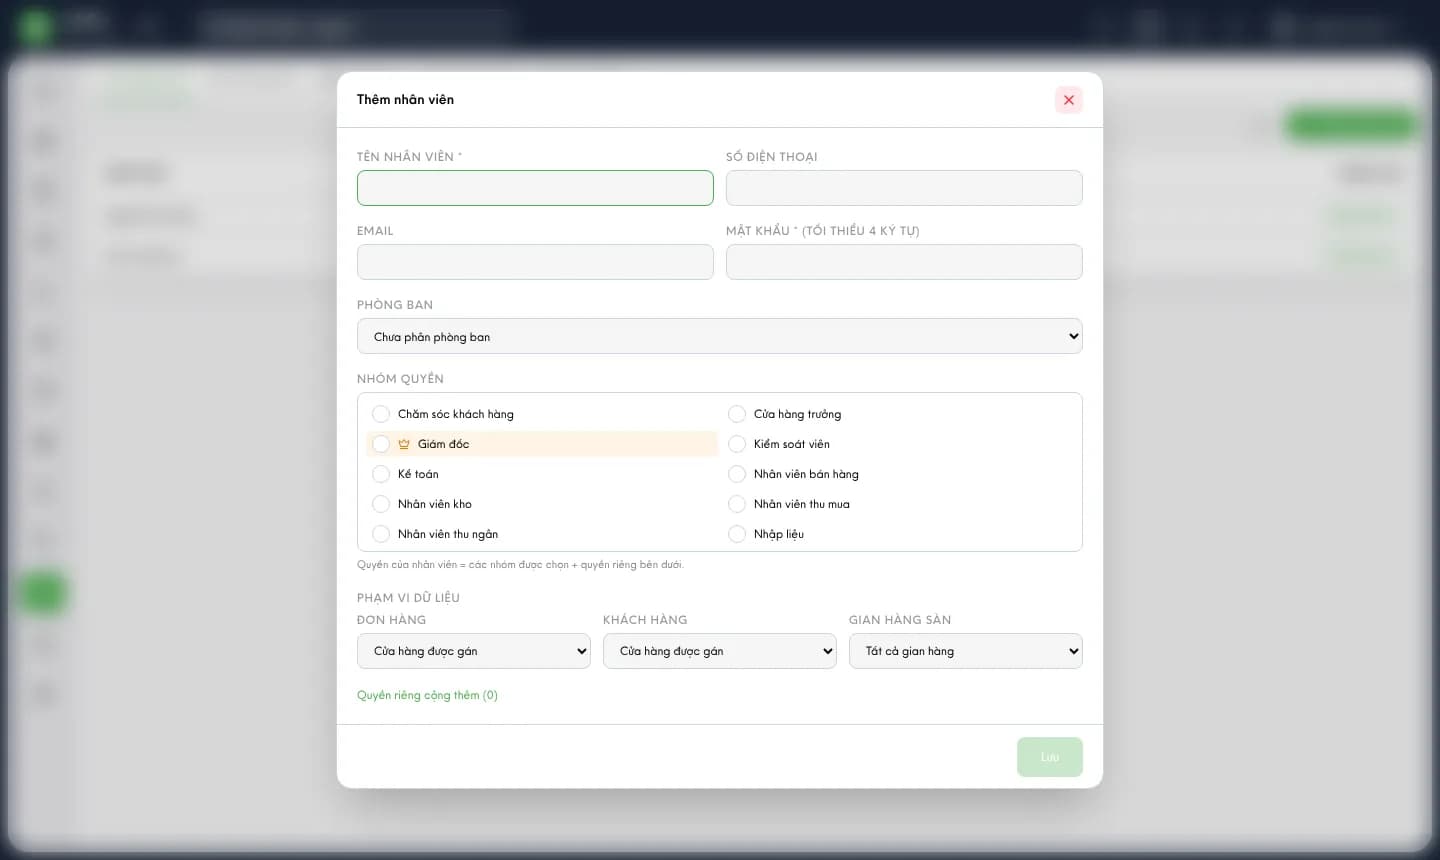Click the PHẠM VI DỮ LIỆU heading
Image resolution: width=1440 pixels, height=860 pixels.
408,598
